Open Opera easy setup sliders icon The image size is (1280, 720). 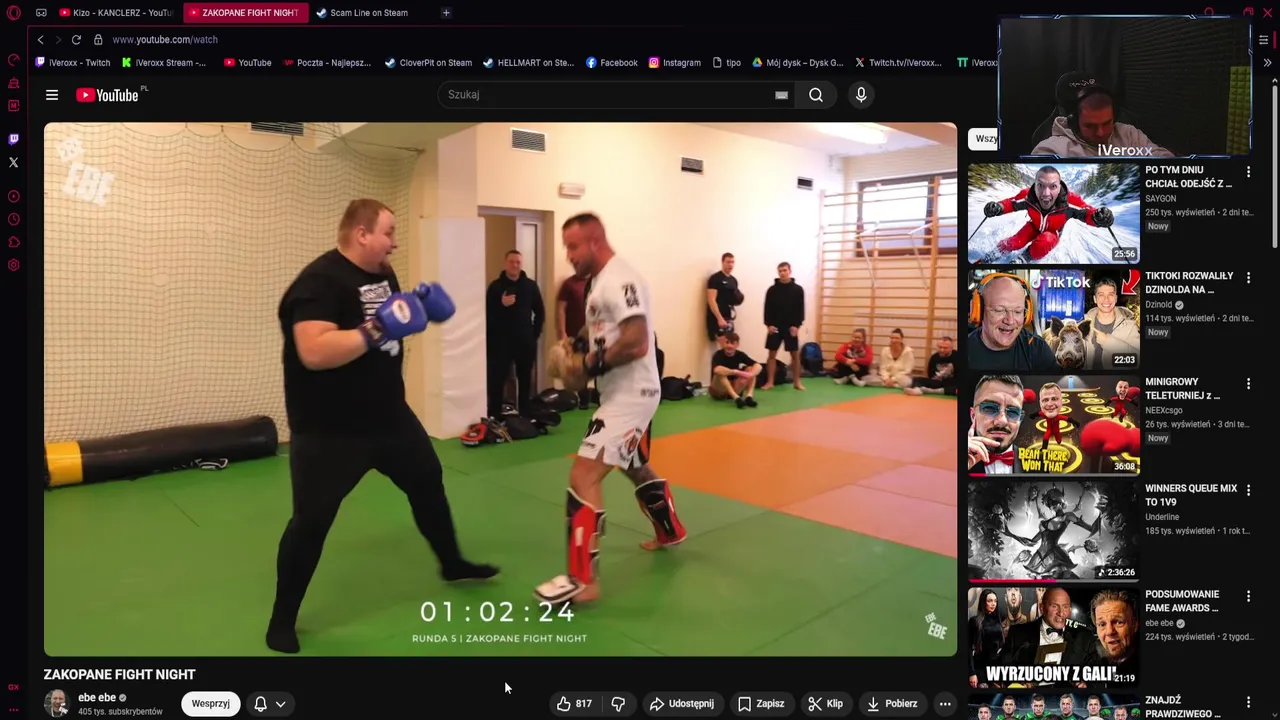(x=1264, y=39)
